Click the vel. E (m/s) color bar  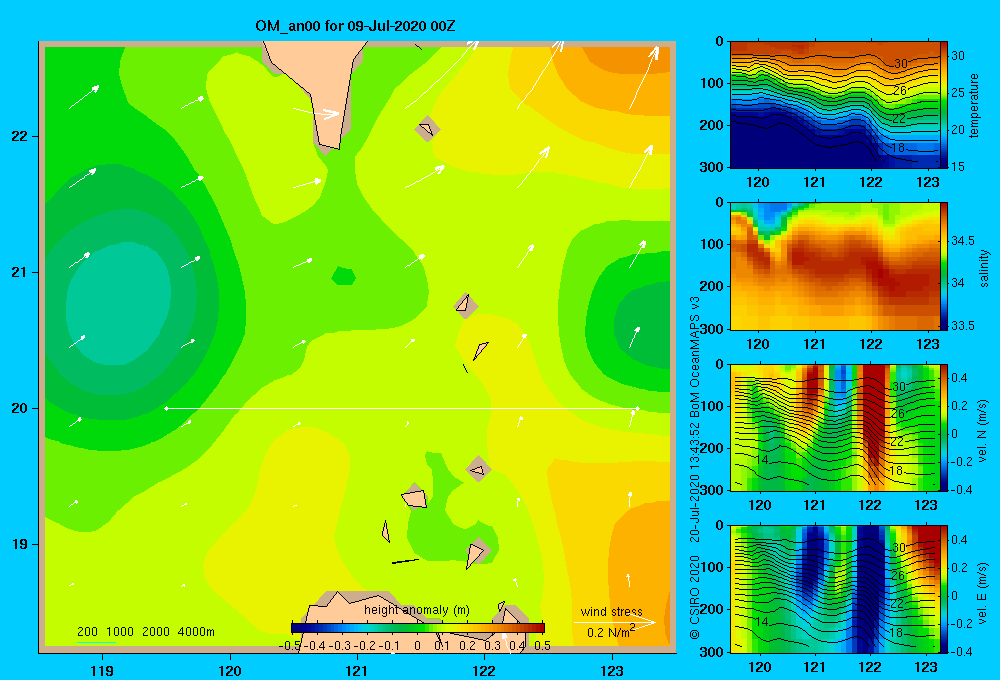944,589
